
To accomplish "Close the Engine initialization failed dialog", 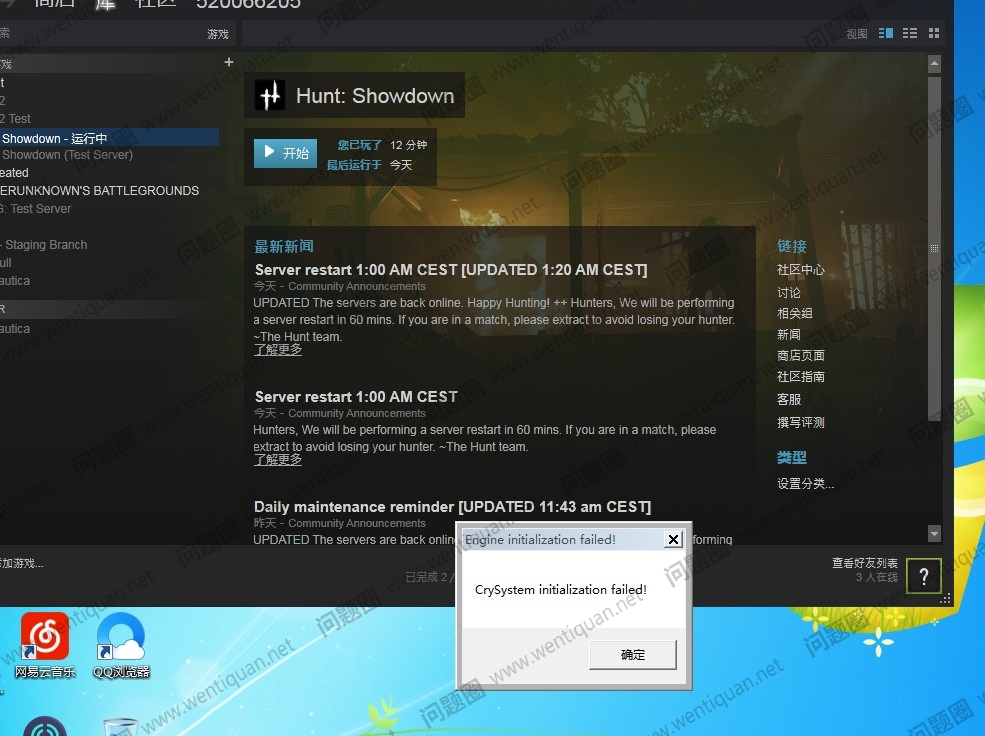I will [x=673, y=540].
